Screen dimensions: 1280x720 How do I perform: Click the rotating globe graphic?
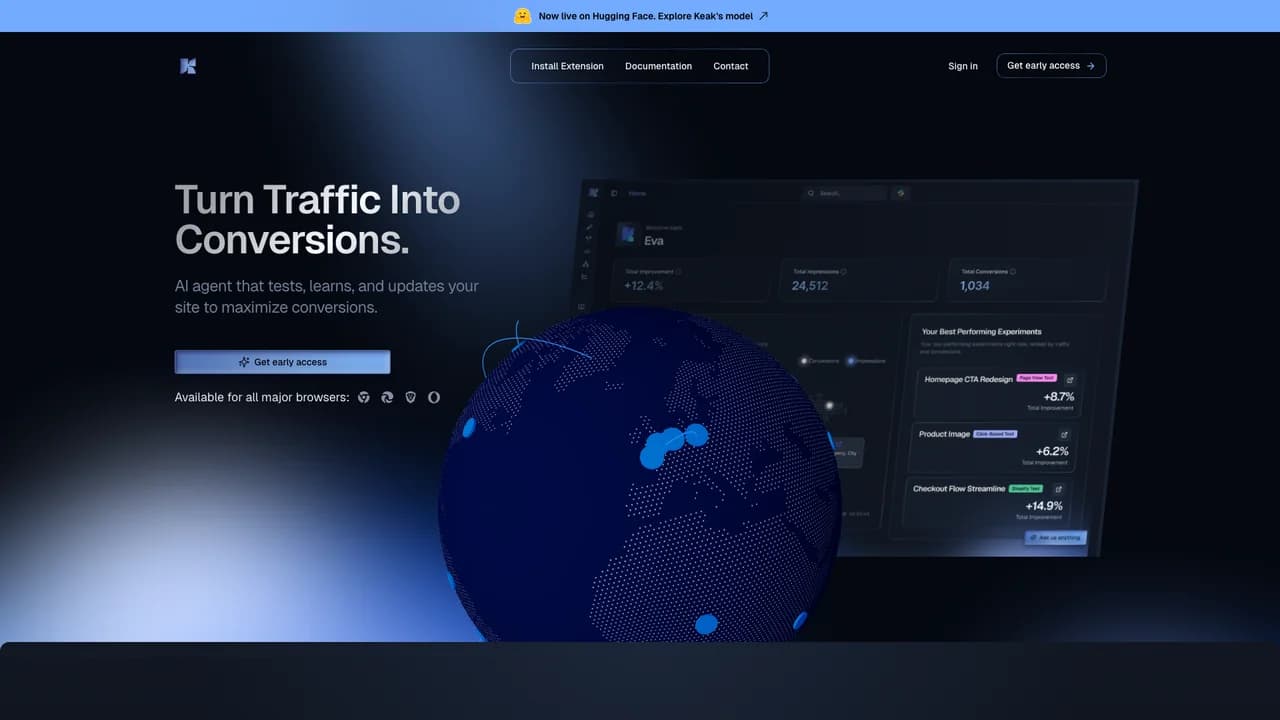[640, 475]
